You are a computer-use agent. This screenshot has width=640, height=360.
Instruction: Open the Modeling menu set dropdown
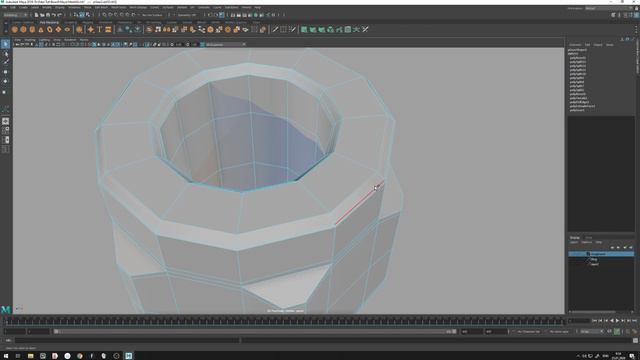coord(16,15)
